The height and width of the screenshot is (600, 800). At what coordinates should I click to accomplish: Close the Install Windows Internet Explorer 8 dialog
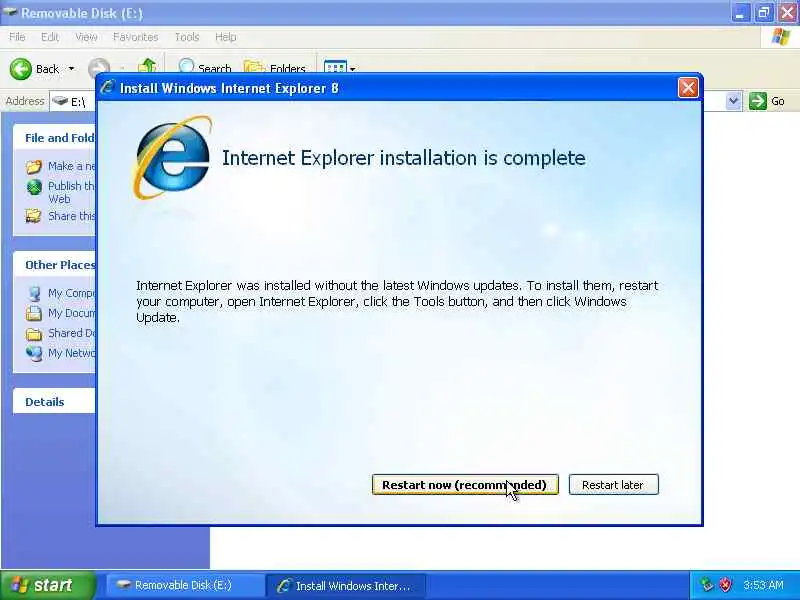pos(688,88)
